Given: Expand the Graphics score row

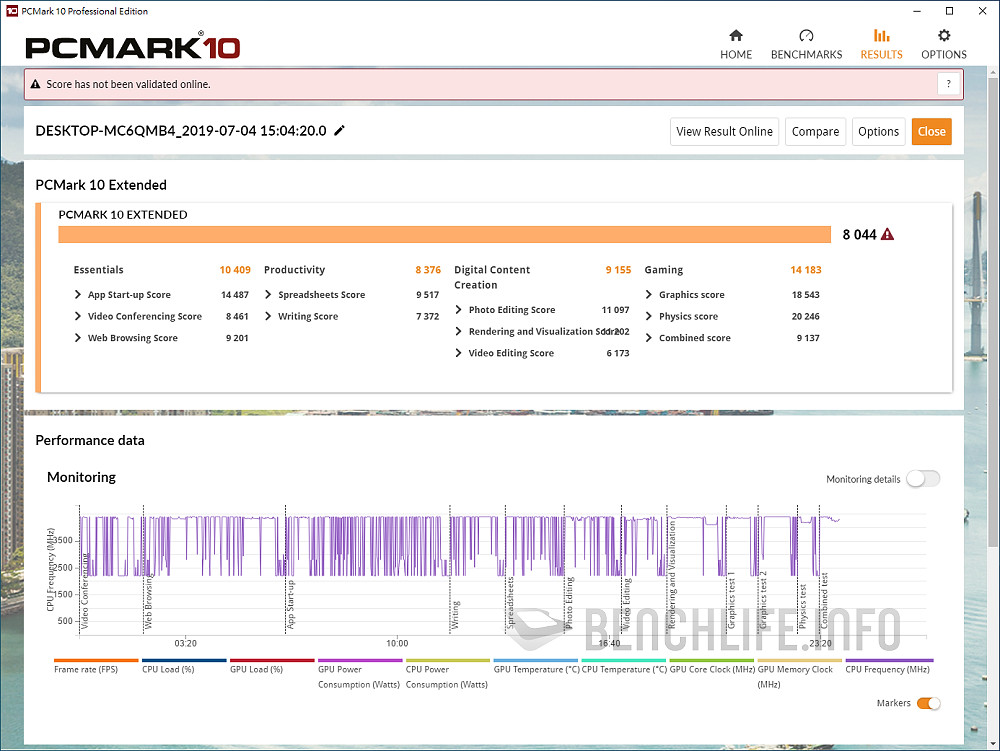Looking at the screenshot, I should coord(650,295).
